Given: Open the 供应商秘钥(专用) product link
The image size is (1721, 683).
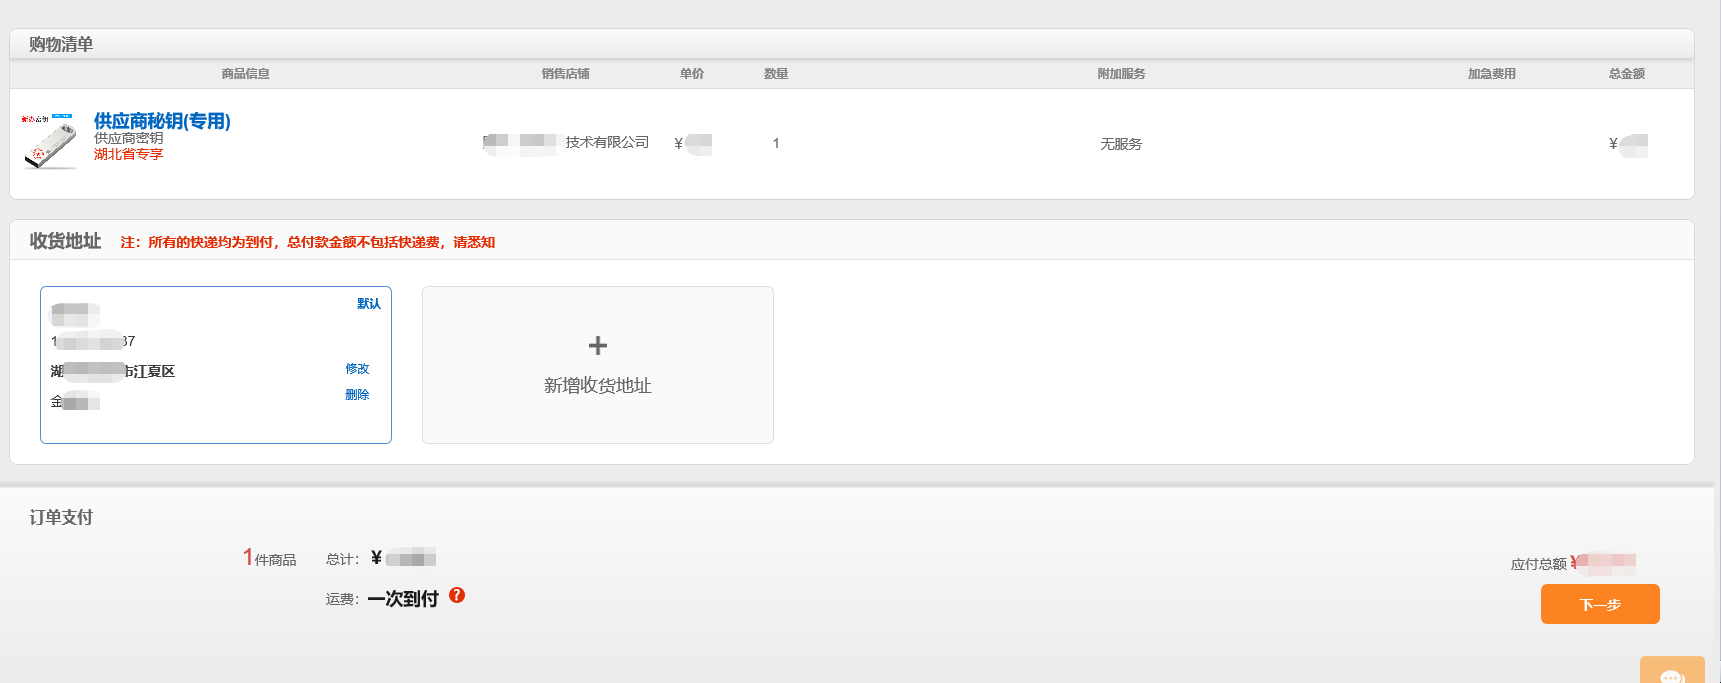Looking at the screenshot, I should click(162, 121).
